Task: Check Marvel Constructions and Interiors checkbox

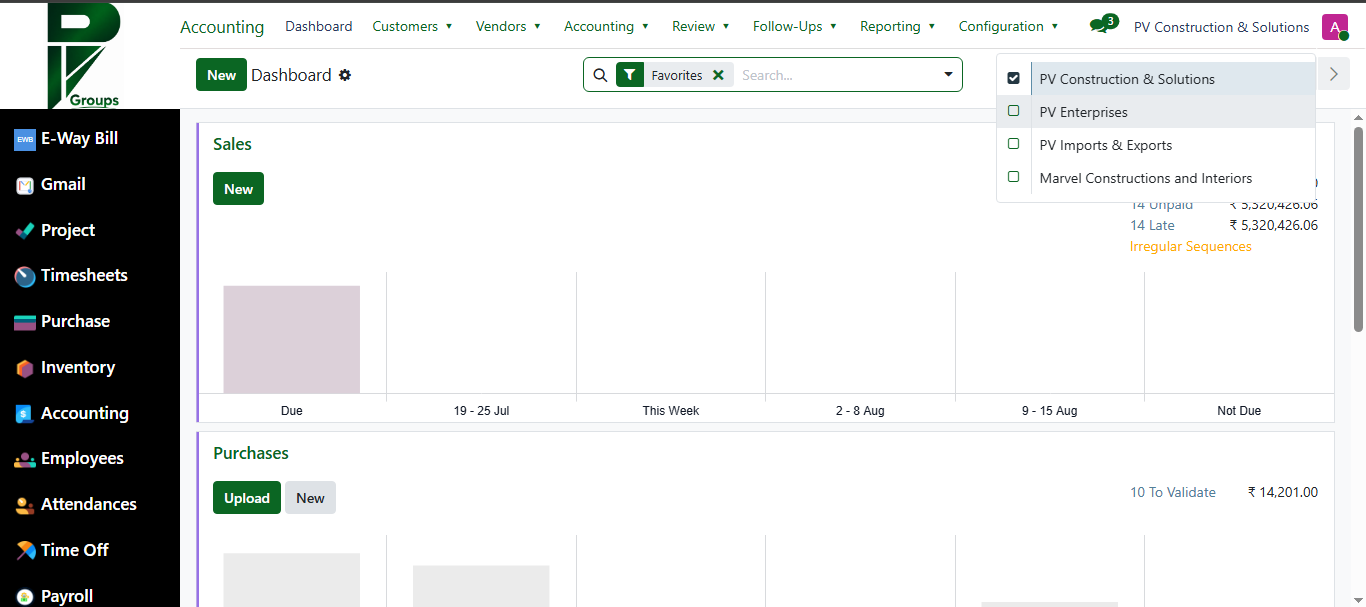Action: (x=1014, y=177)
